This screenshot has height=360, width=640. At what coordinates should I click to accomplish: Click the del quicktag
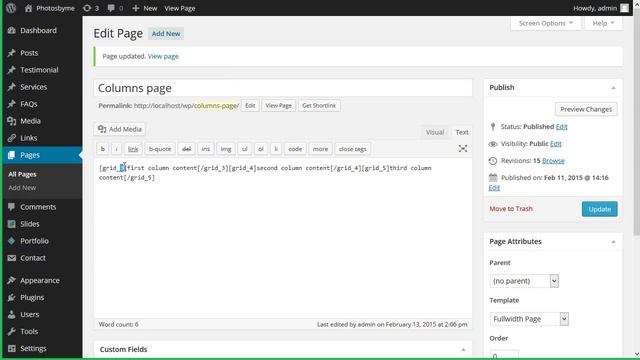(187, 149)
